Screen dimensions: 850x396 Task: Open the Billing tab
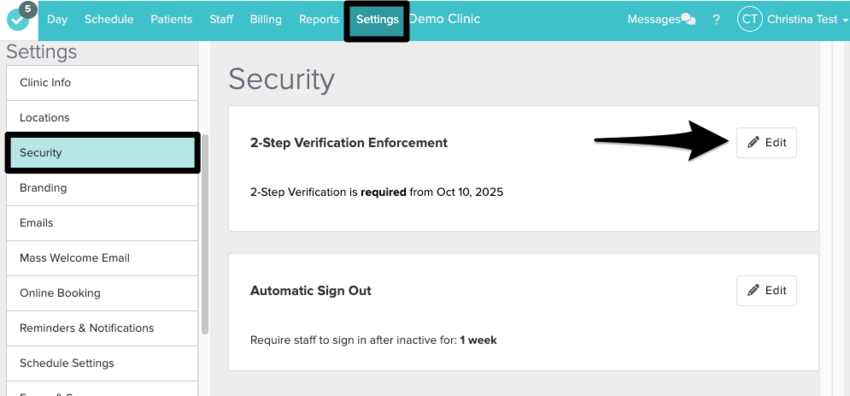[266, 20]
